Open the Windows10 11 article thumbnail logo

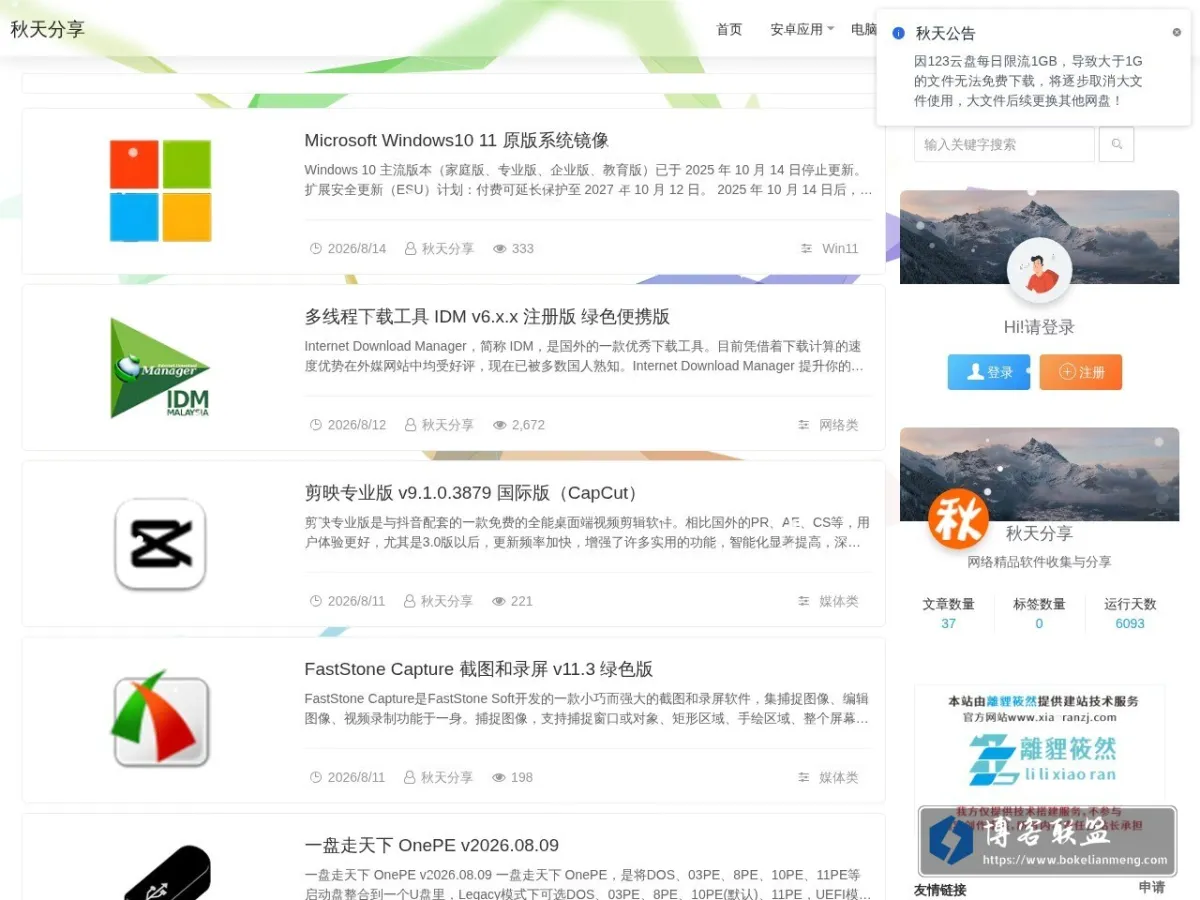(x=160, y=191)
